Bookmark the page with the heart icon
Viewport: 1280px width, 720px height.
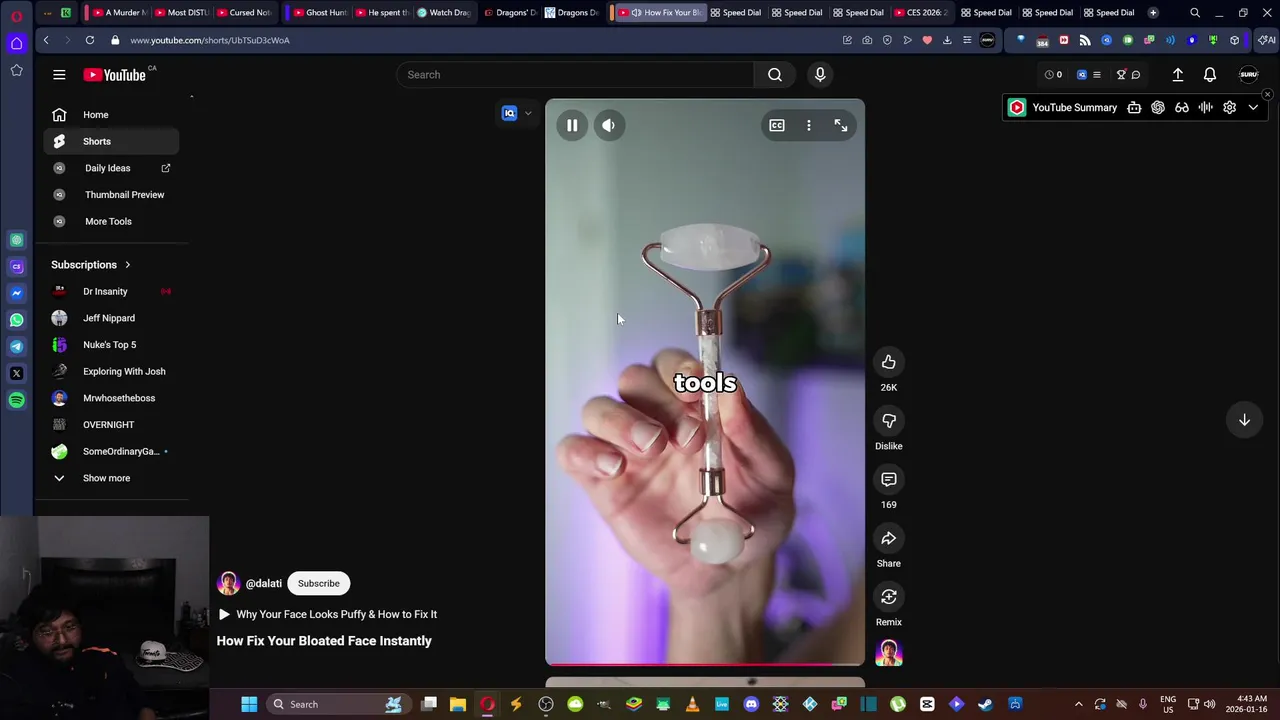click(x=927, y=40)
